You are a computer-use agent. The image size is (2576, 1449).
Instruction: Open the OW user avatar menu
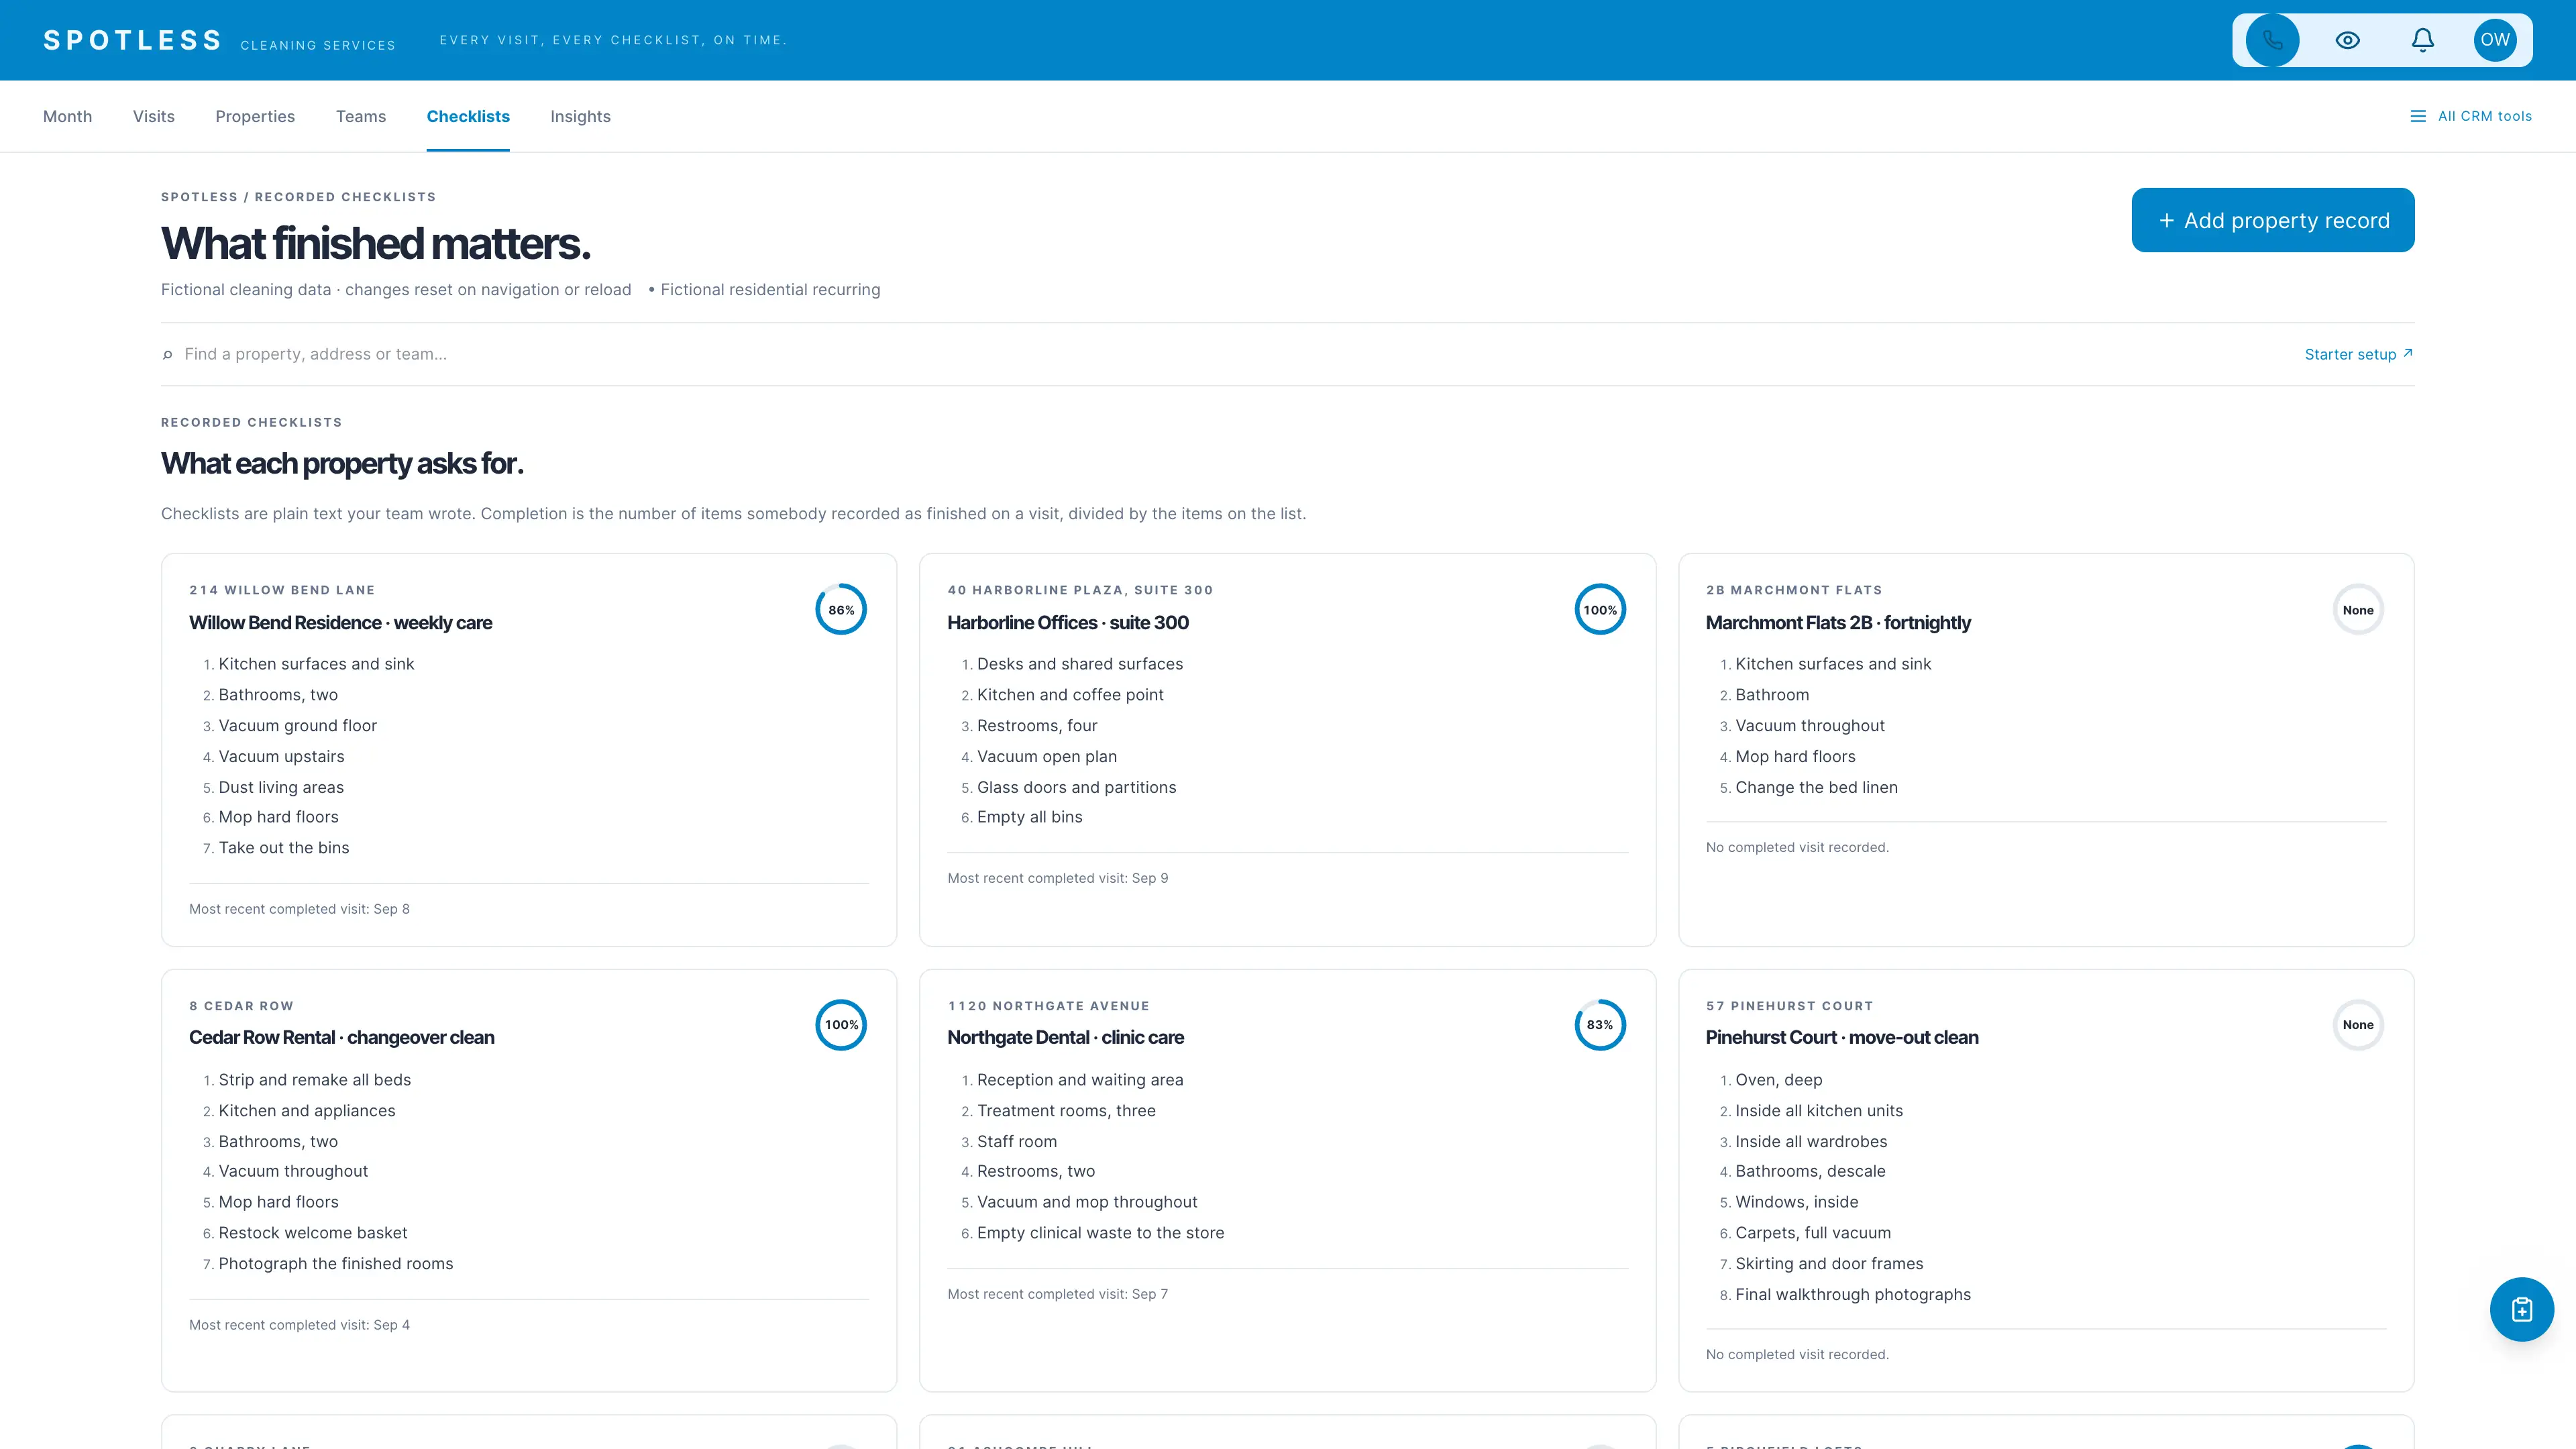2495,40
